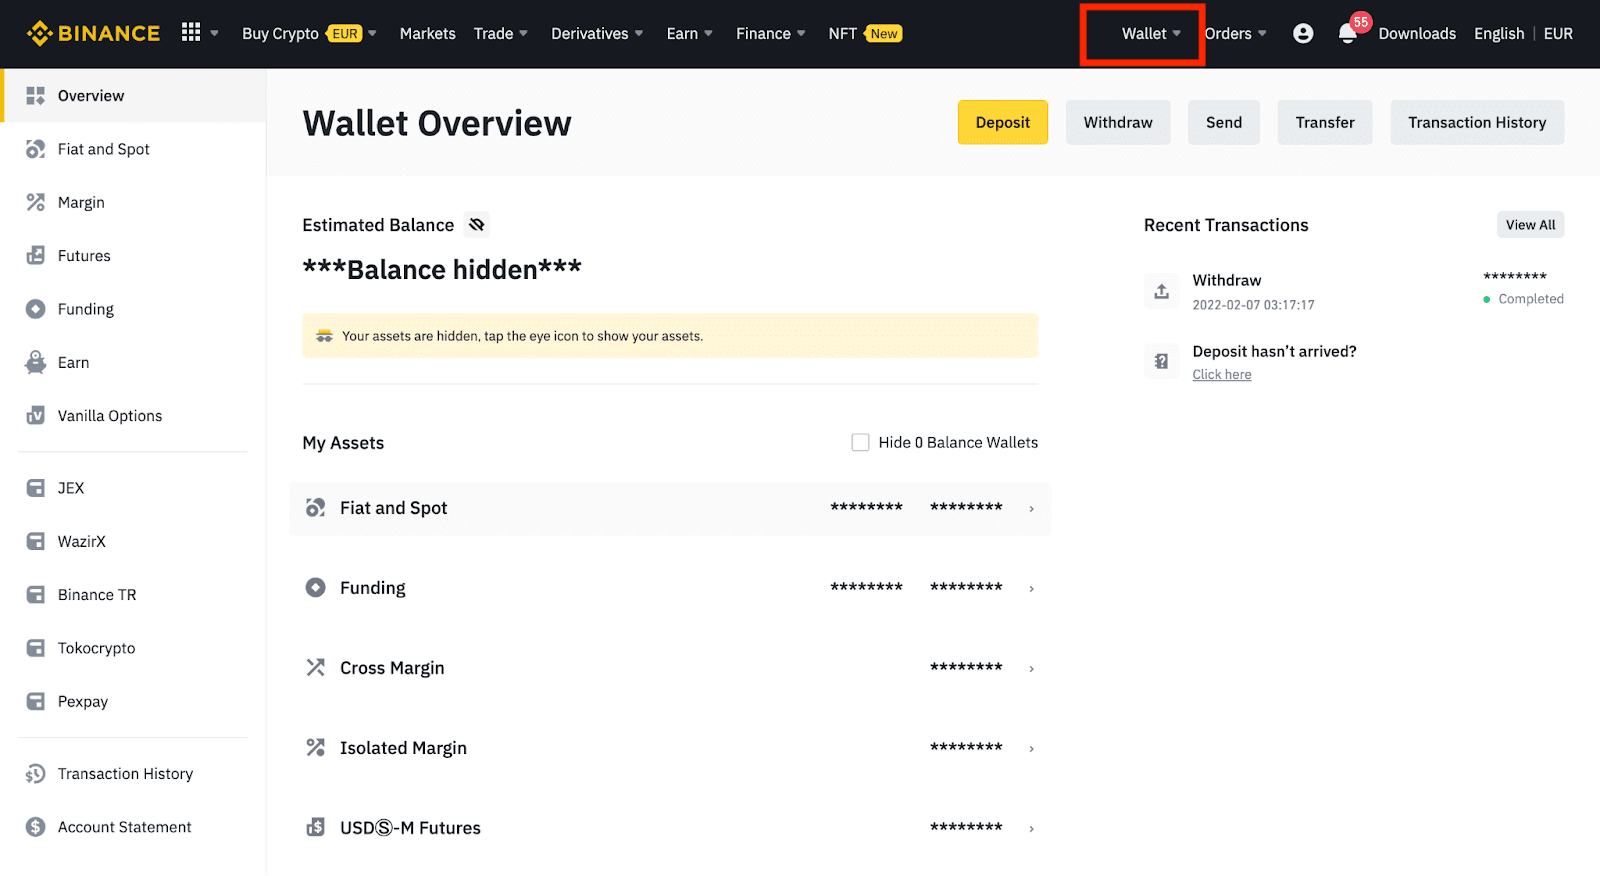Image resolution: width=1600 pixels, height=876 pixels.
Task: Click the Overview sidebar icon
Action: pos(36,95)
